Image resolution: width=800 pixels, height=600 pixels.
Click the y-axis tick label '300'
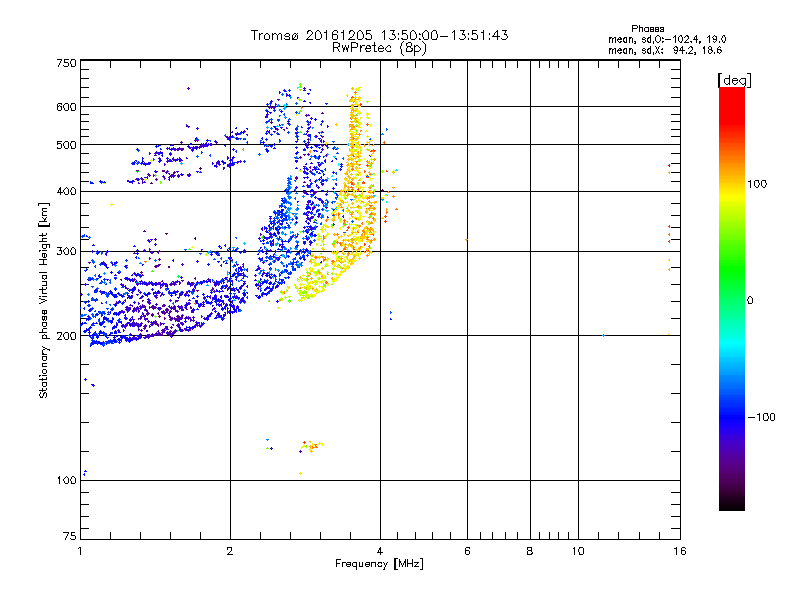point(67,251)
